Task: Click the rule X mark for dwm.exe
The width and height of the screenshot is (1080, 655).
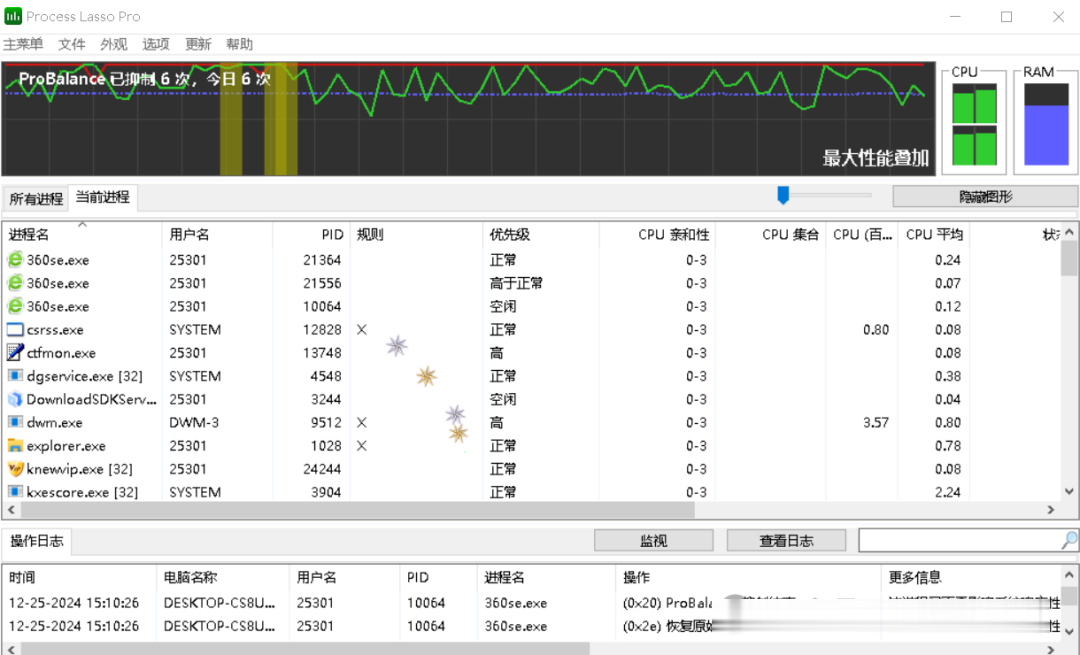Action: coord(362,423)
